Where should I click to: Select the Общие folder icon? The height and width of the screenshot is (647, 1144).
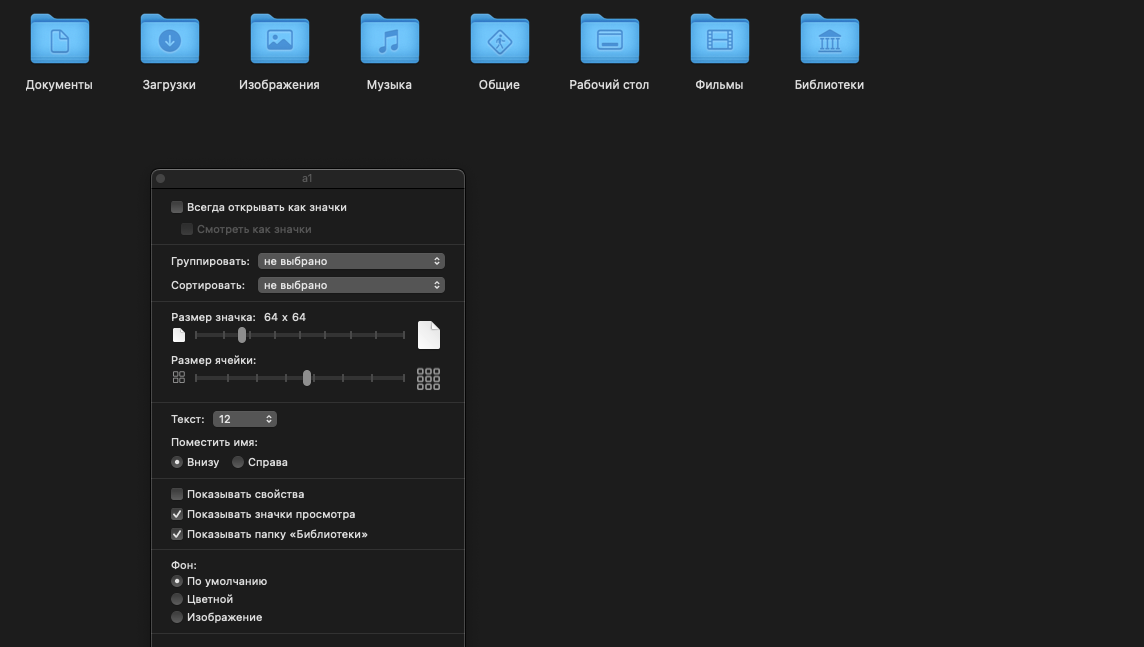click(499, 40)
